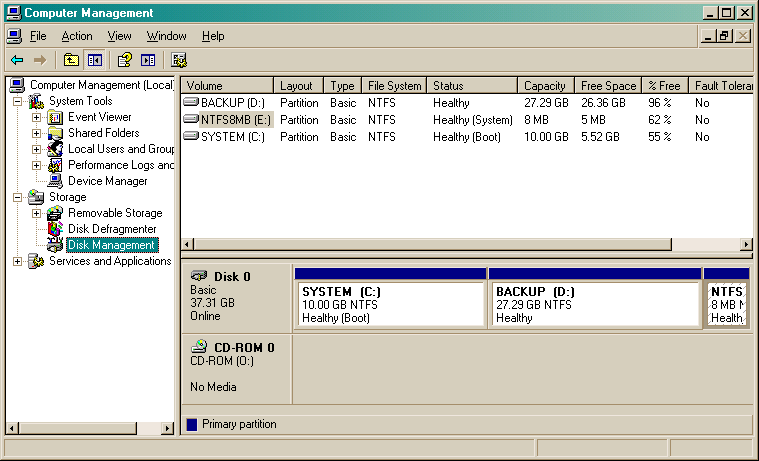Select the Device Manager icon in tree
This screenshot has height=461, width=759.
[56, 181]
